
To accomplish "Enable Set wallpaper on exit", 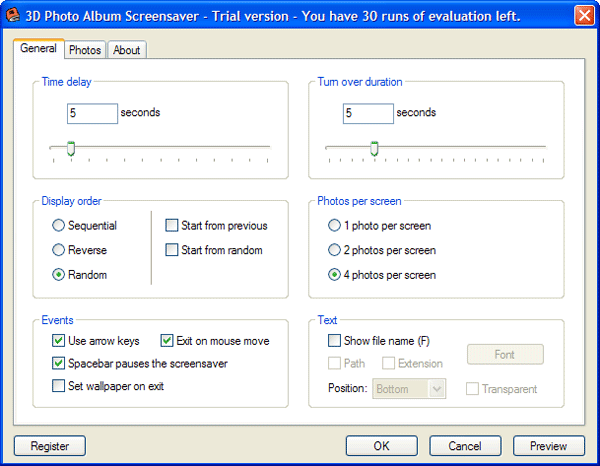I will click(x=59, y=386).
